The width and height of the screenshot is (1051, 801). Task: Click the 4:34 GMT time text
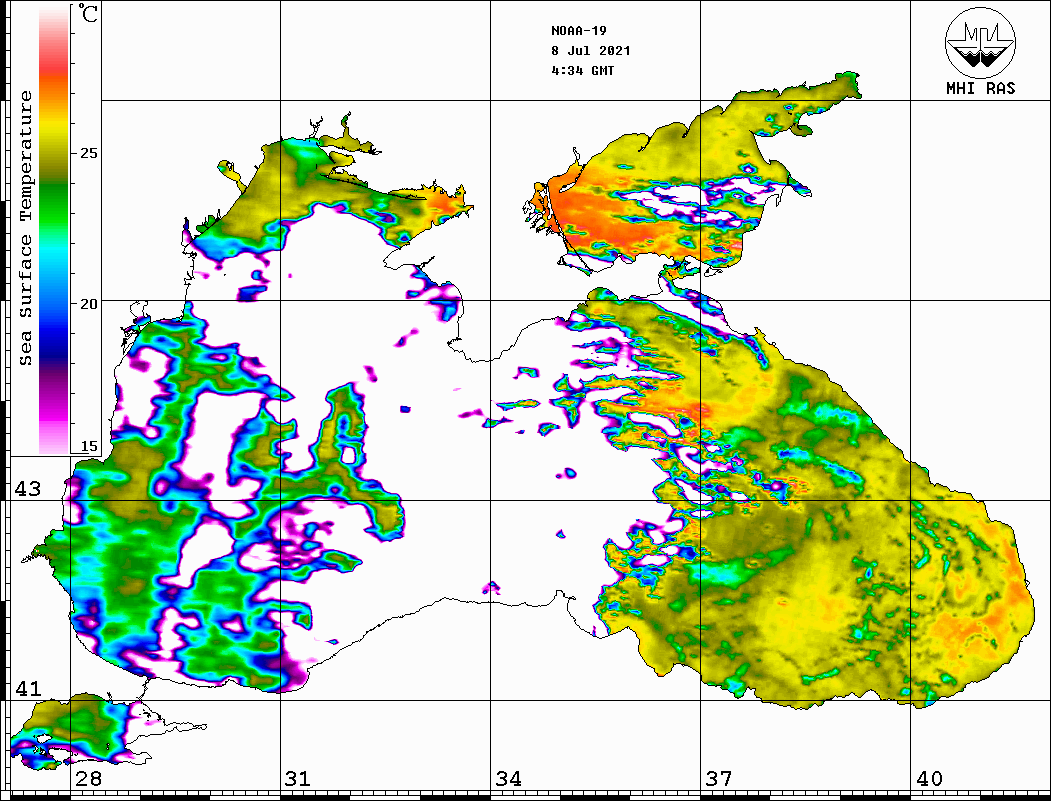582,70
